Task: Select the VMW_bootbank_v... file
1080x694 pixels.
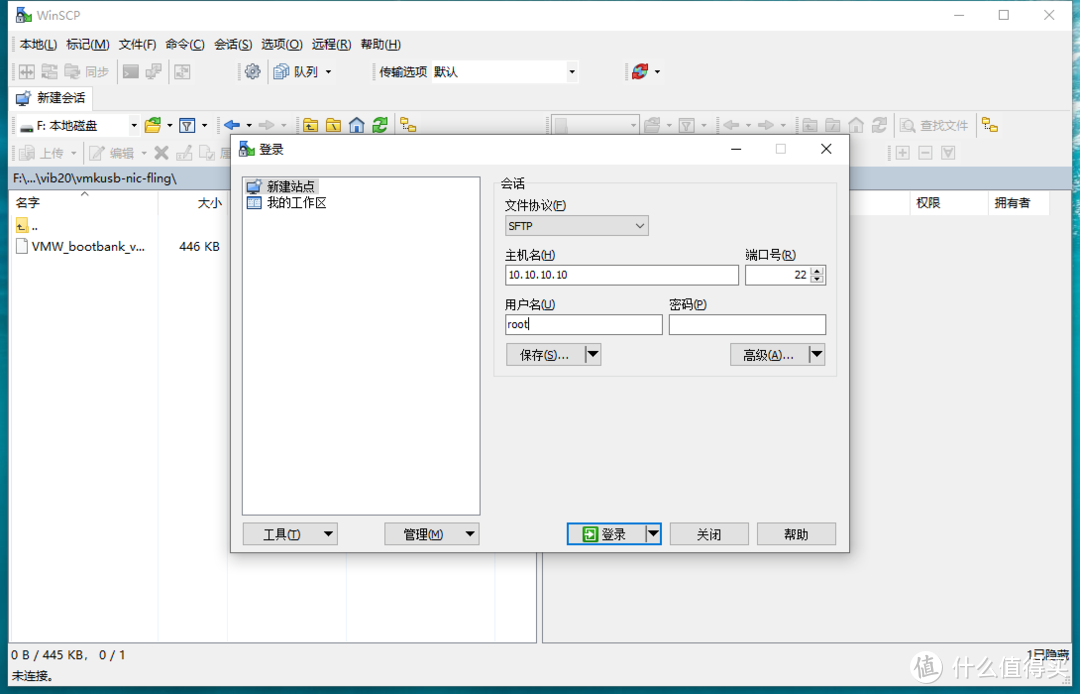Action: [x=80, y=246]
